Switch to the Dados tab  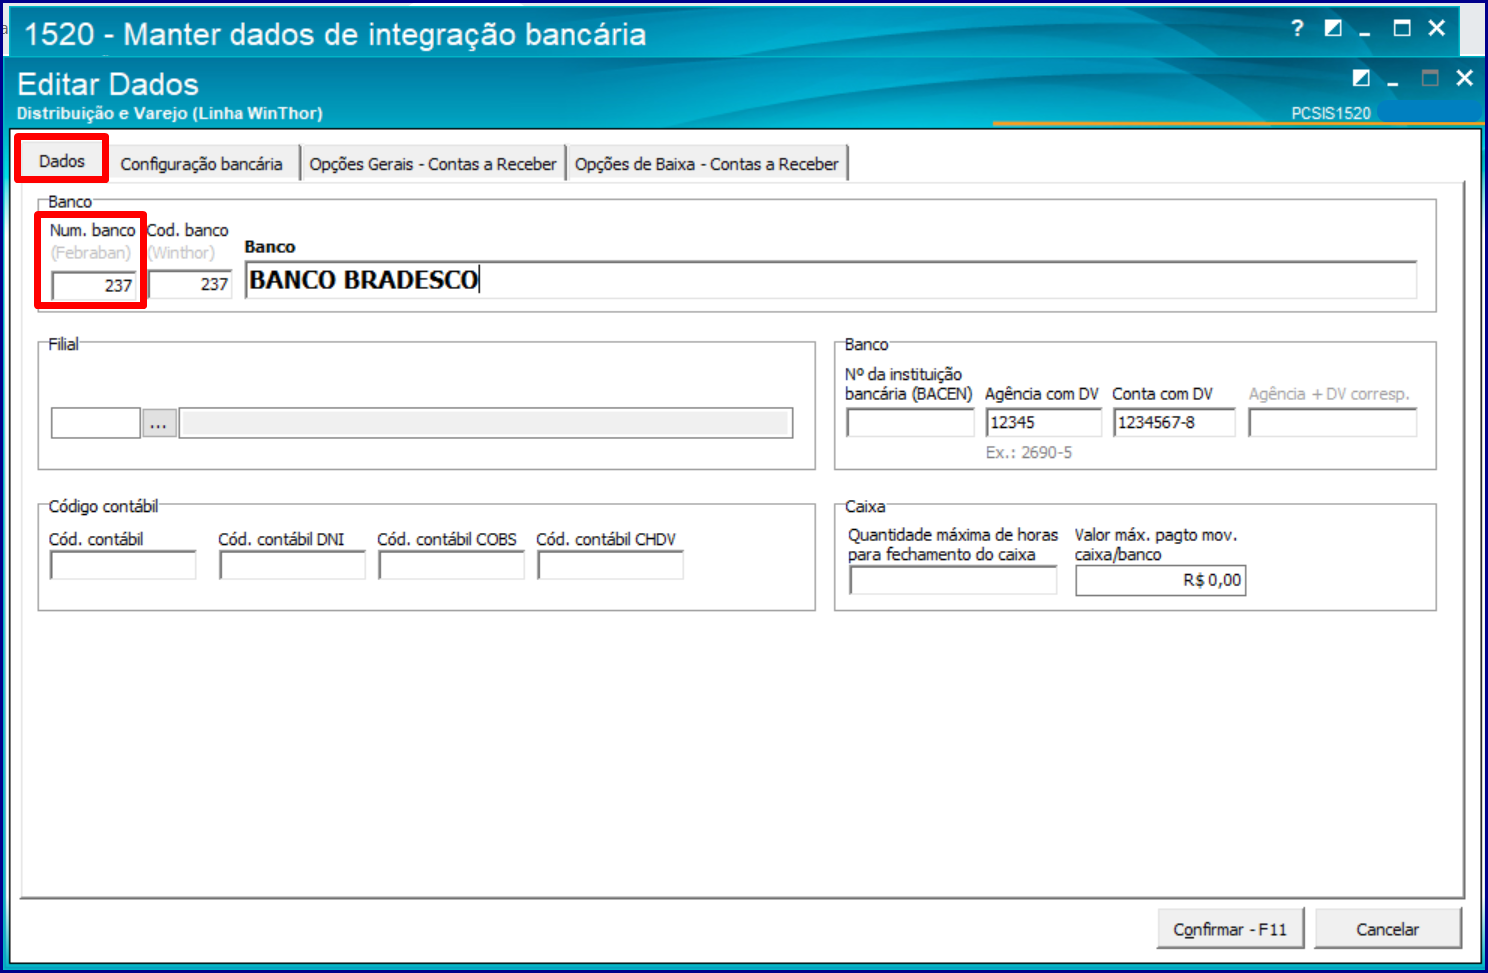click(62, 161)
